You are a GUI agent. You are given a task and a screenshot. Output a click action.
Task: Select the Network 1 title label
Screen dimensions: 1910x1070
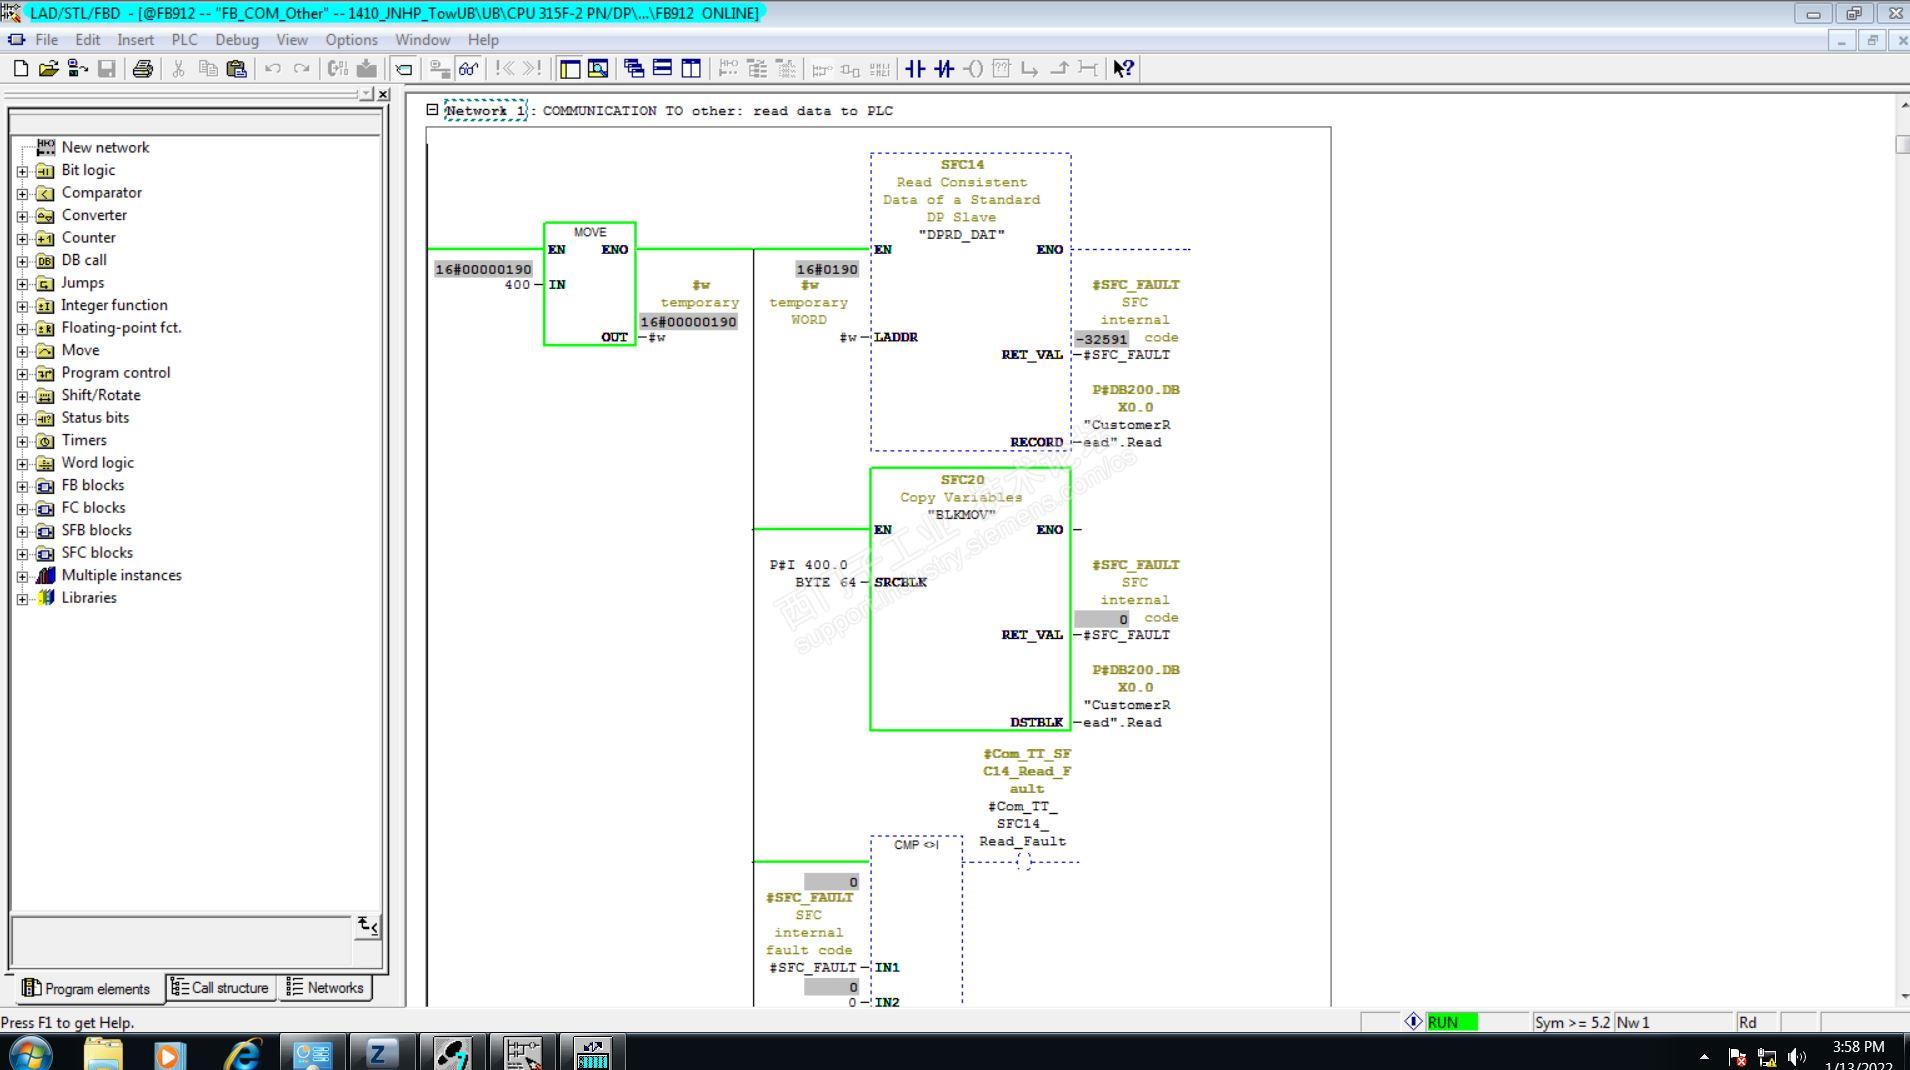(485, 111)
